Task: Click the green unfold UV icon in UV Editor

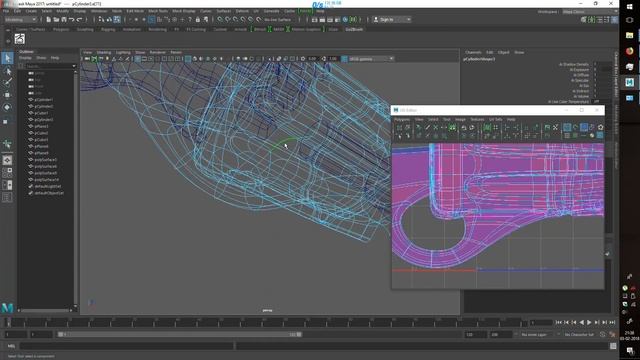Action: click(x=452, y=127)
